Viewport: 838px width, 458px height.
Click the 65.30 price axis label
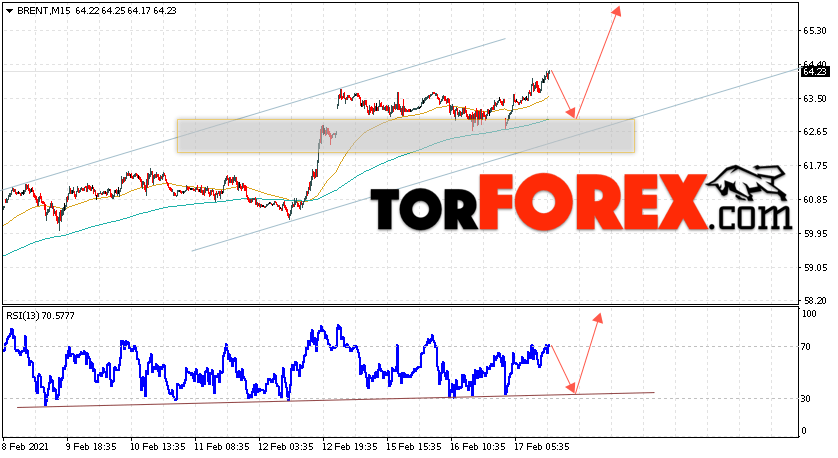(814, 31)
